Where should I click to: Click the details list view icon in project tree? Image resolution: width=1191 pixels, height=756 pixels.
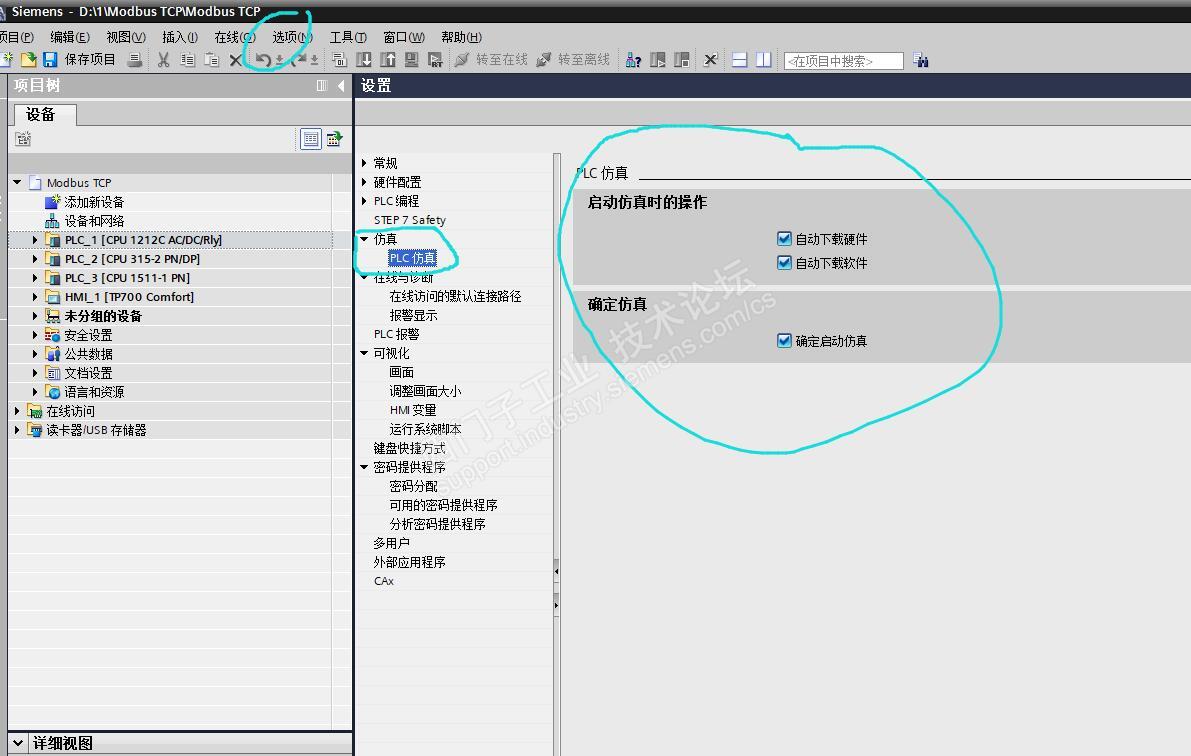tap(311, 139)
